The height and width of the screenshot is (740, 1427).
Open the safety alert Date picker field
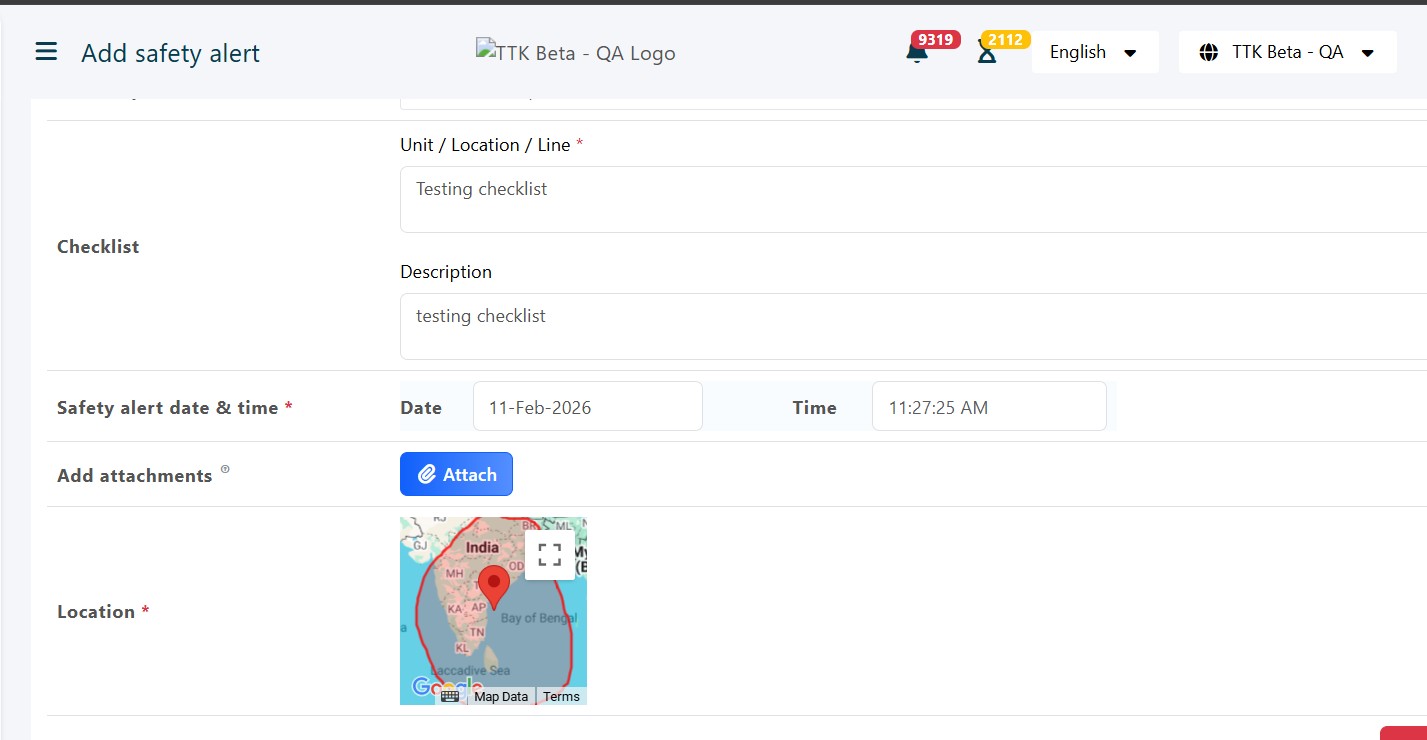587,407
